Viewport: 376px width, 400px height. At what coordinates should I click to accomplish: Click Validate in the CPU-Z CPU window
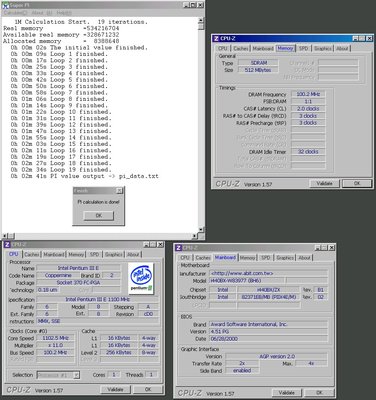click(115, 389)
